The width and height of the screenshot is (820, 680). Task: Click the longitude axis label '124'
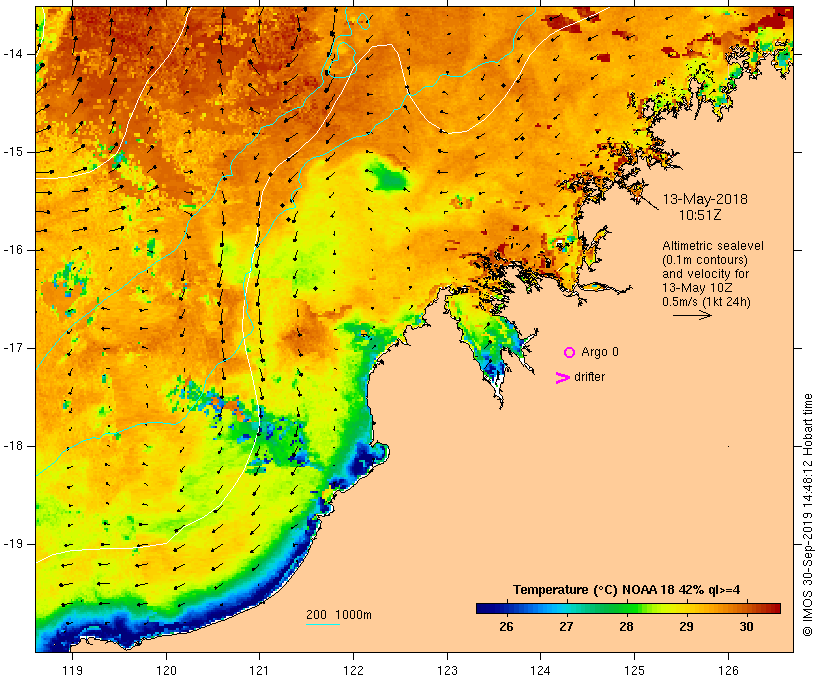540,671
